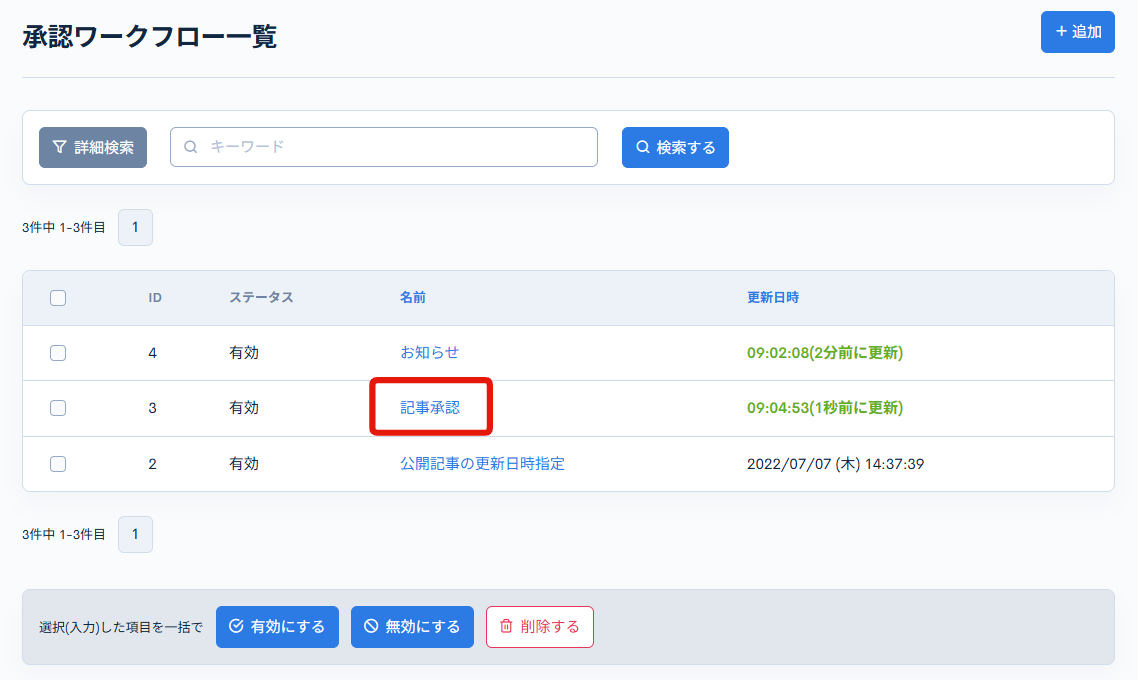
Task: Click the plus icon on the 追加 button
Action: pos(1062,31)
